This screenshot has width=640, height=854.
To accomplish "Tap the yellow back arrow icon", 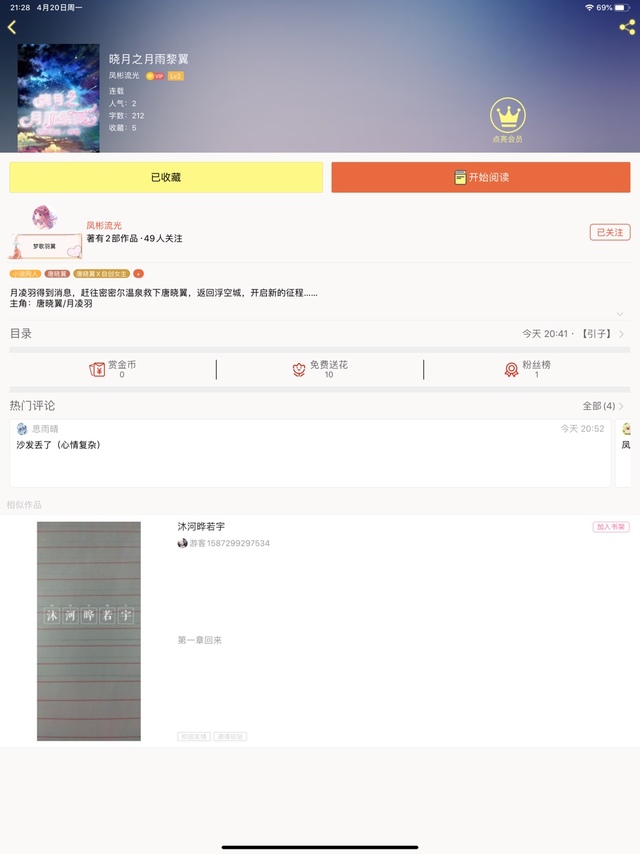I will 12,27.
